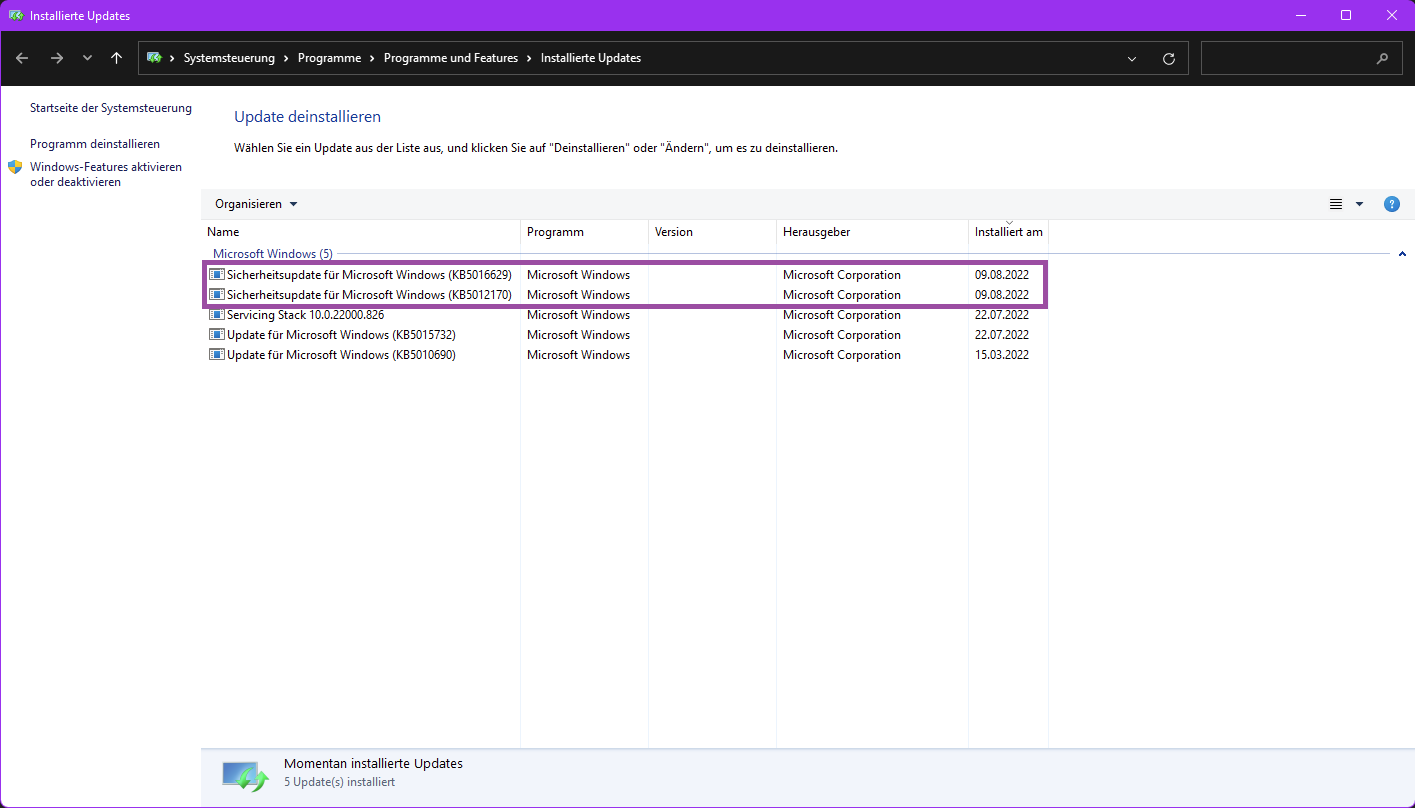Select Update für Microsoft Windows (KB5010690)
The image size is (1415, 809).
(x=626, y=355)
